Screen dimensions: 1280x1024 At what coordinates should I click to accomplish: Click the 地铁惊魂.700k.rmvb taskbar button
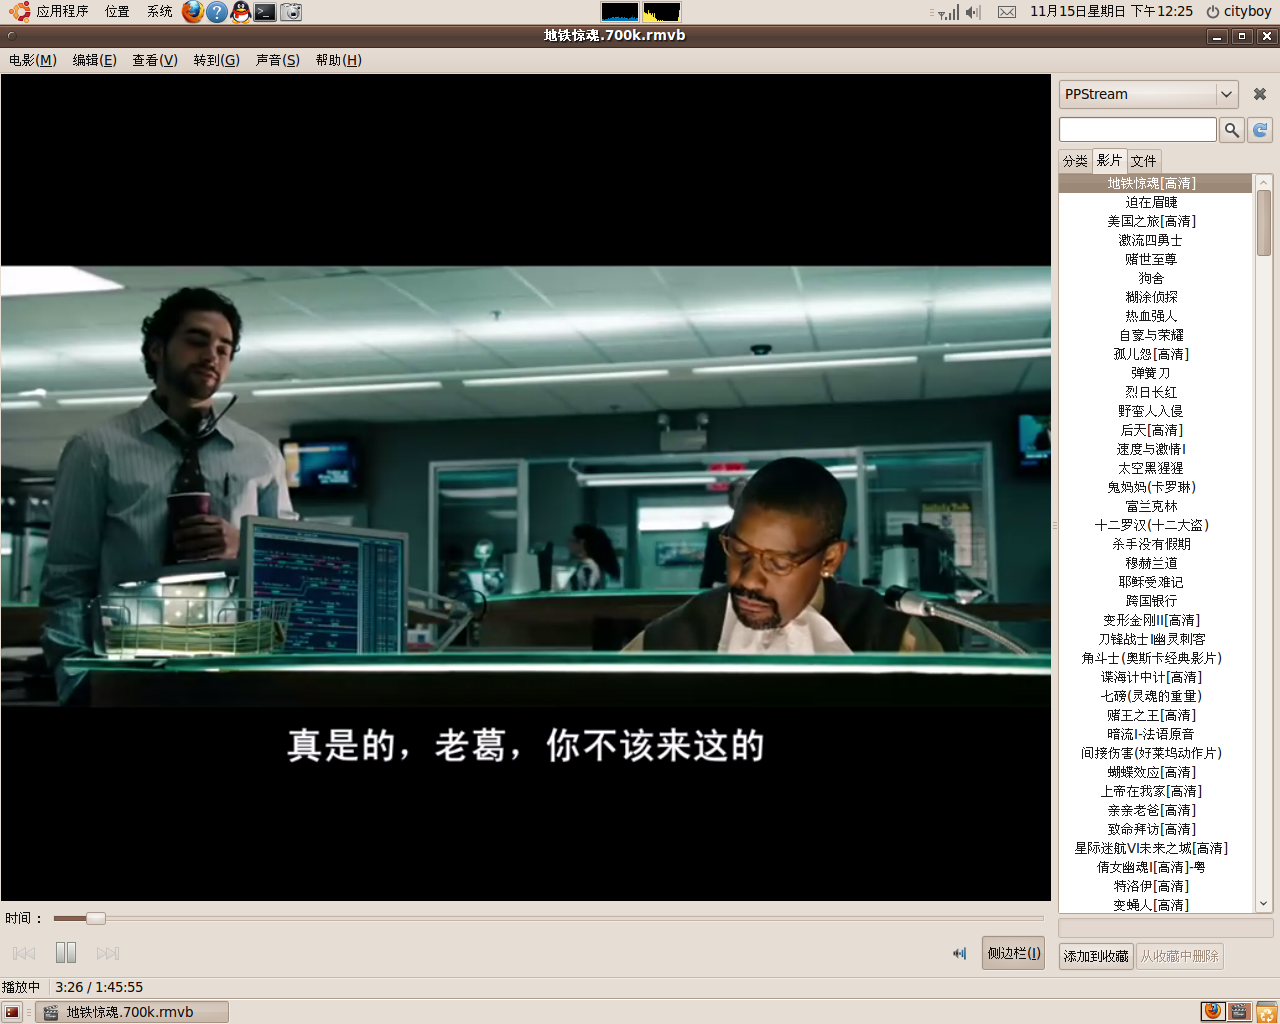pyautogui.click(x=132, y=1012)
